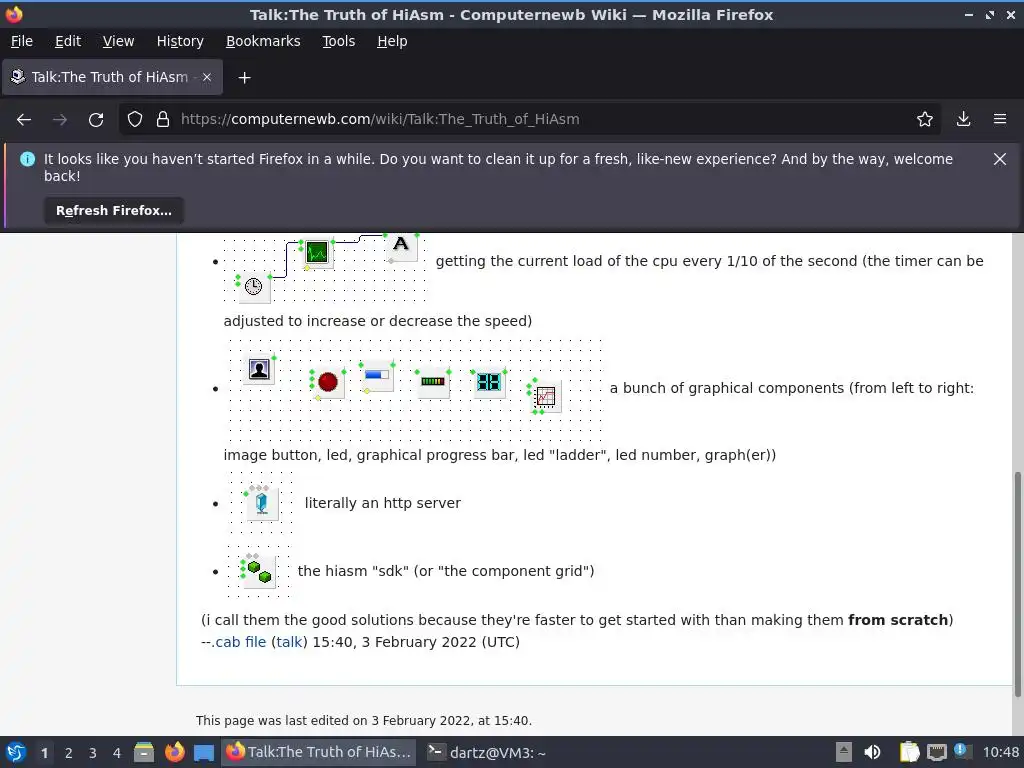
Task: Click the last edited footer text
Action: [364, 720]
